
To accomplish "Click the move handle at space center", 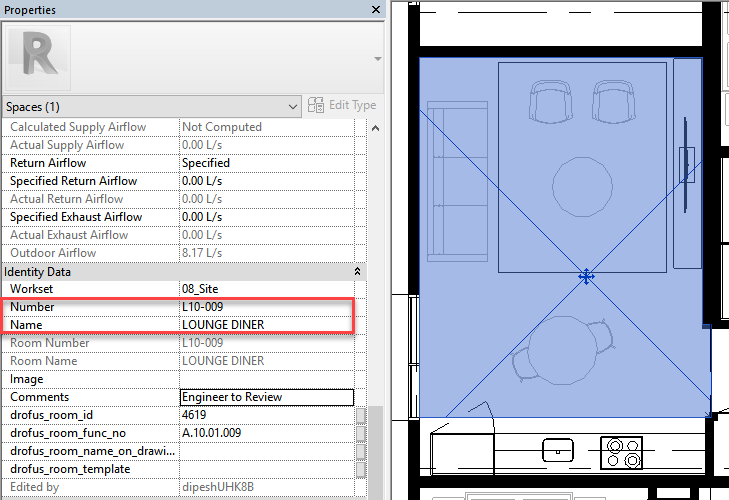I will tap(587, 276).
